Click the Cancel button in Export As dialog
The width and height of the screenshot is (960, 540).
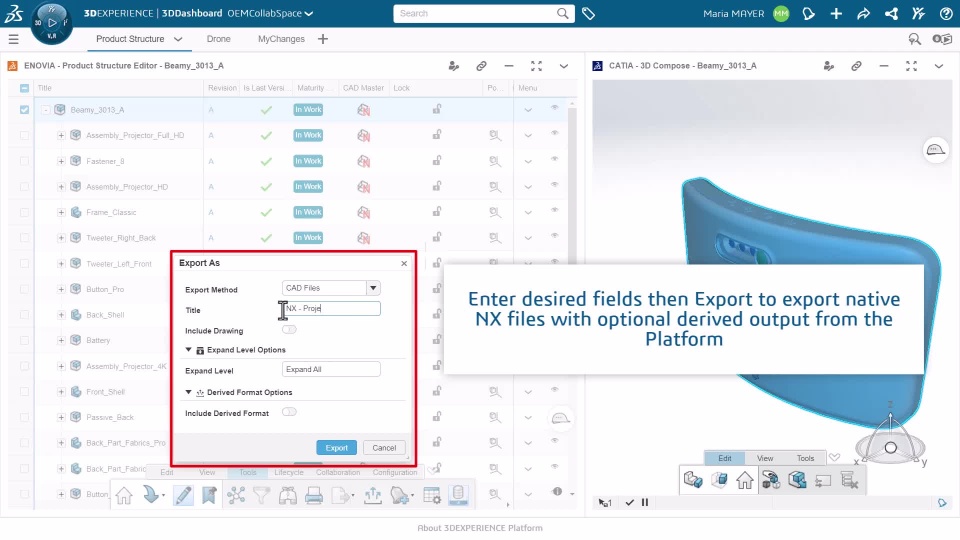click(x=384, y=448)
